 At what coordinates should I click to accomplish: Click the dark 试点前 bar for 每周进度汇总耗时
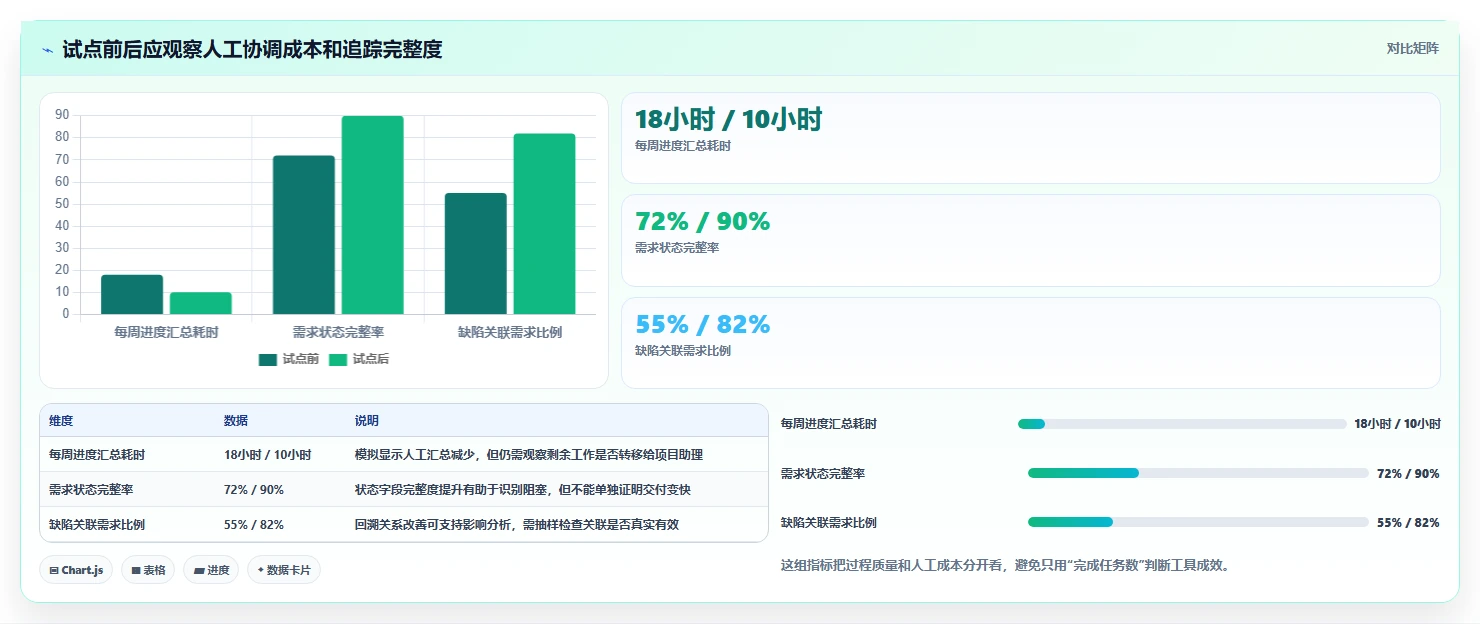(132, 294)
